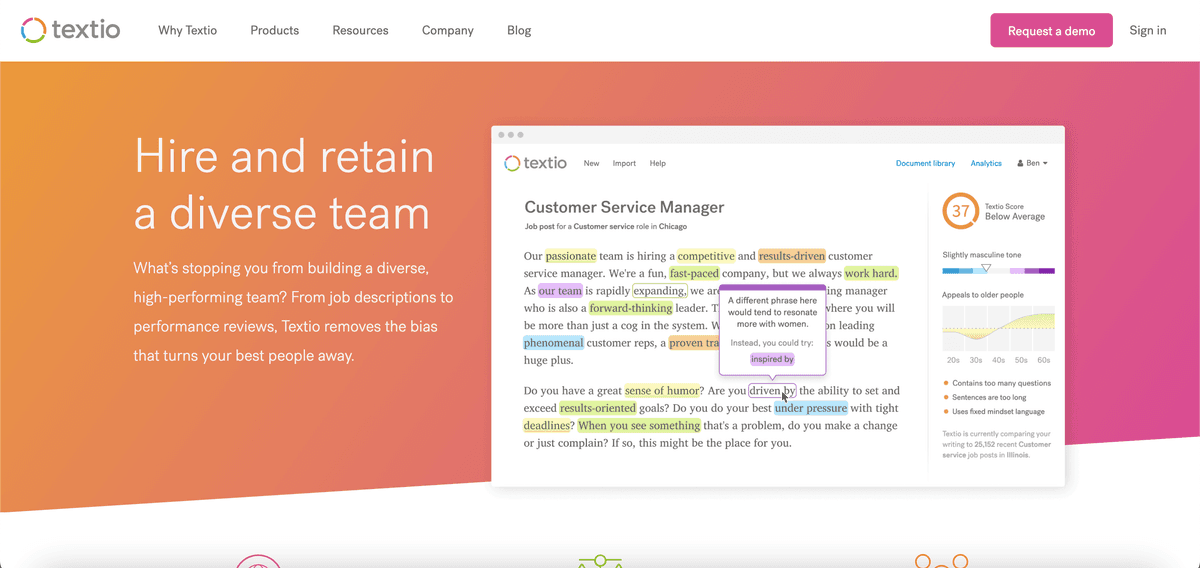Click the highlighted word deadlines
The image size is (1200, 568).
pos(548,425)
